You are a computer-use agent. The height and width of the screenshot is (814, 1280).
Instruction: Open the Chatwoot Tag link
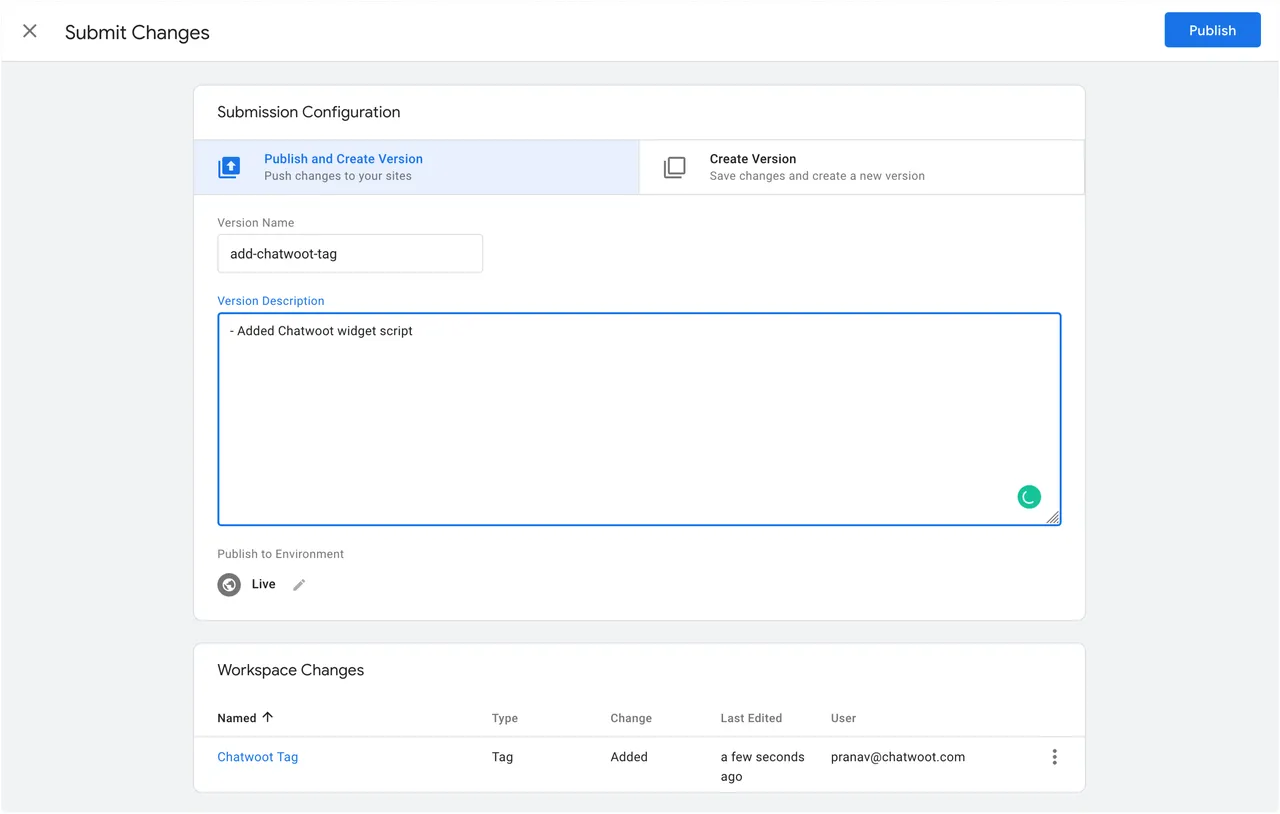point(258,757)
